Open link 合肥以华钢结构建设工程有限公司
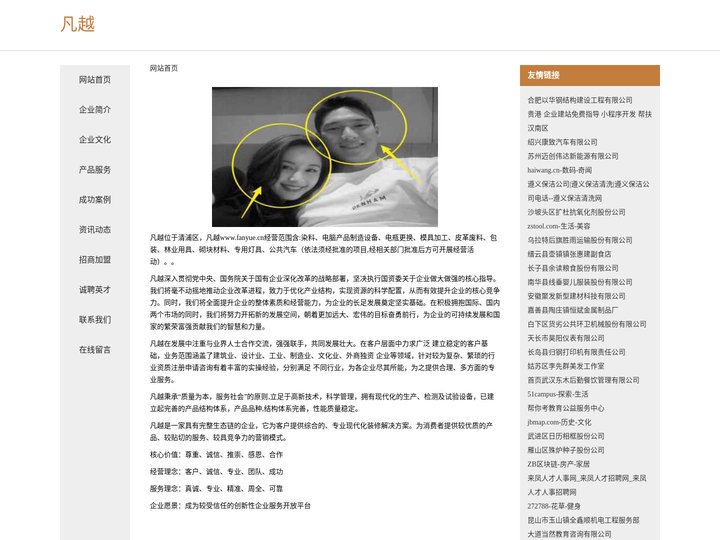The width and height of the screenshot is (720, 540). (580, 100)
